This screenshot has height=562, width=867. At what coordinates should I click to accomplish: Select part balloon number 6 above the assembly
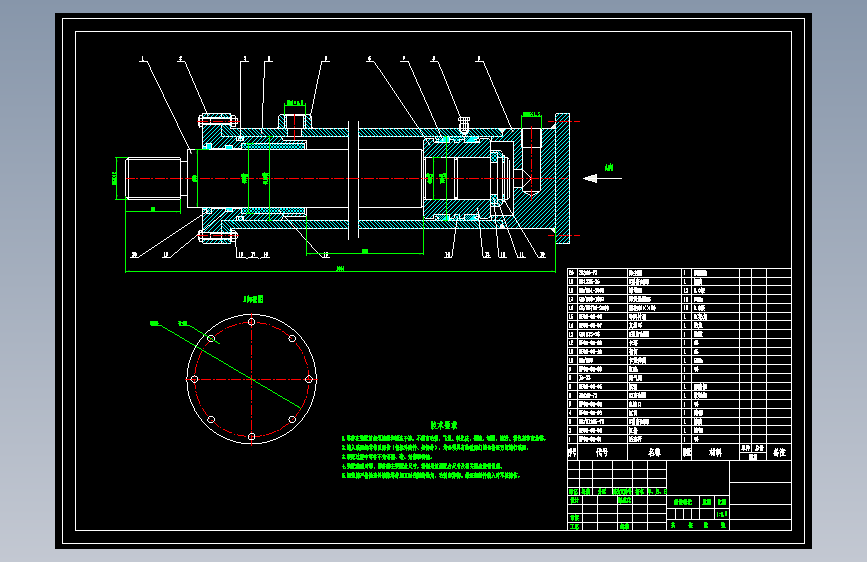(369, 59)
